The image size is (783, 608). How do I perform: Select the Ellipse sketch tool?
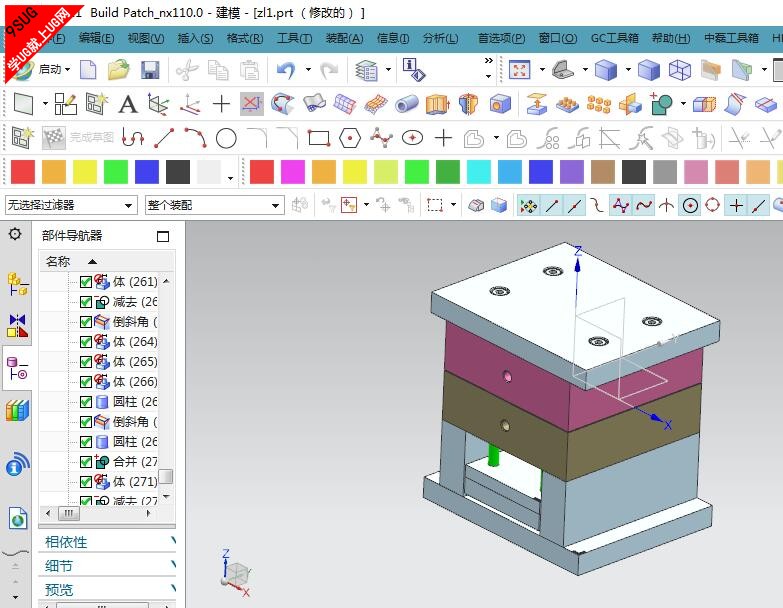point(412,138)
